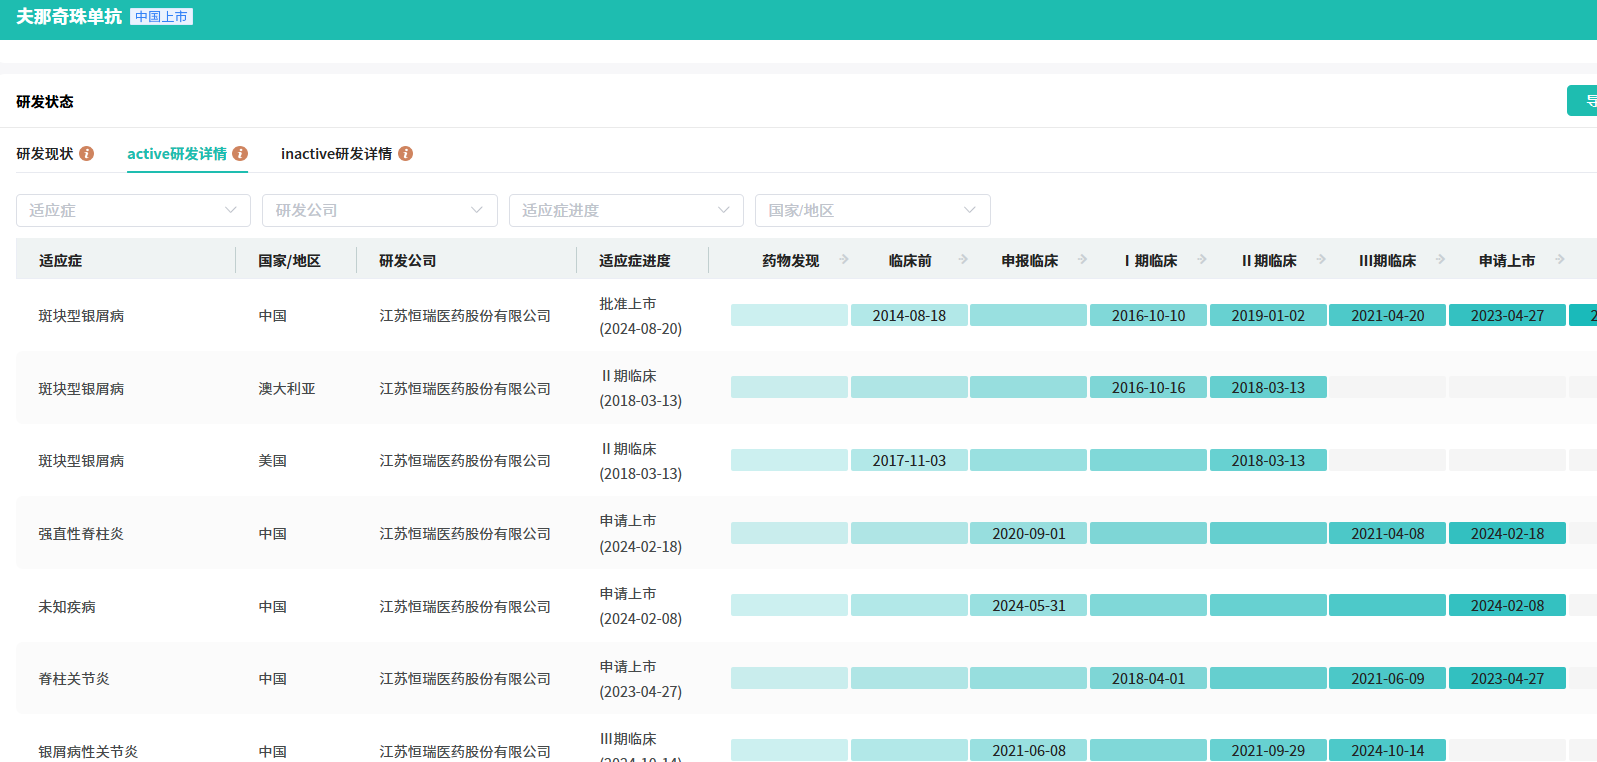Click the 中国上市 status tag in header
The image size is (1597, 762).
pos(161,17)
